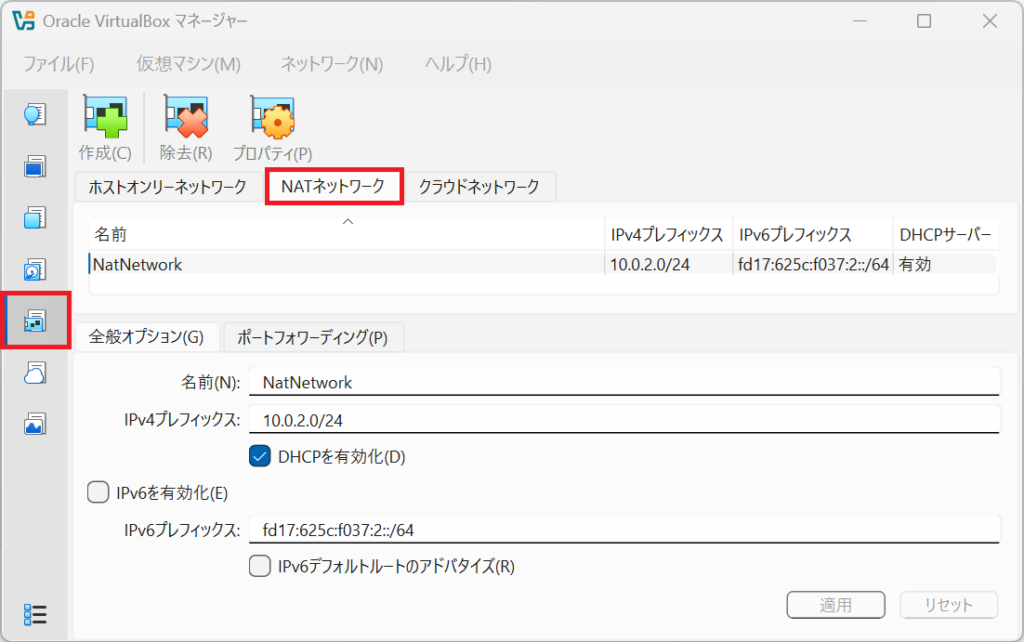
Task: Select the highlighted Network tool sidebar icon
Action: (35, 321)
